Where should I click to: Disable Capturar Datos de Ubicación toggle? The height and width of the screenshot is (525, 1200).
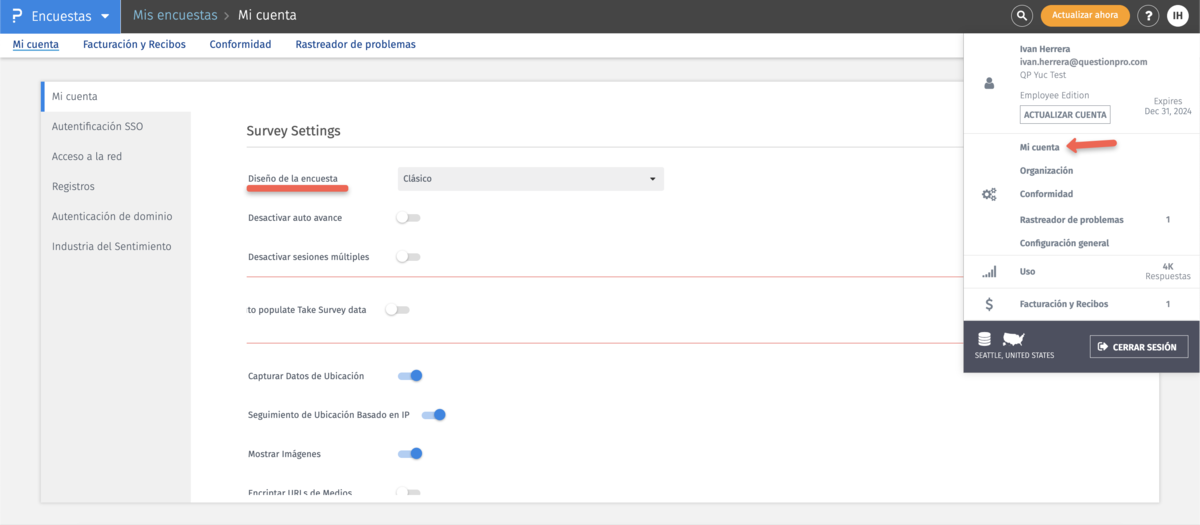coord(410,376)
